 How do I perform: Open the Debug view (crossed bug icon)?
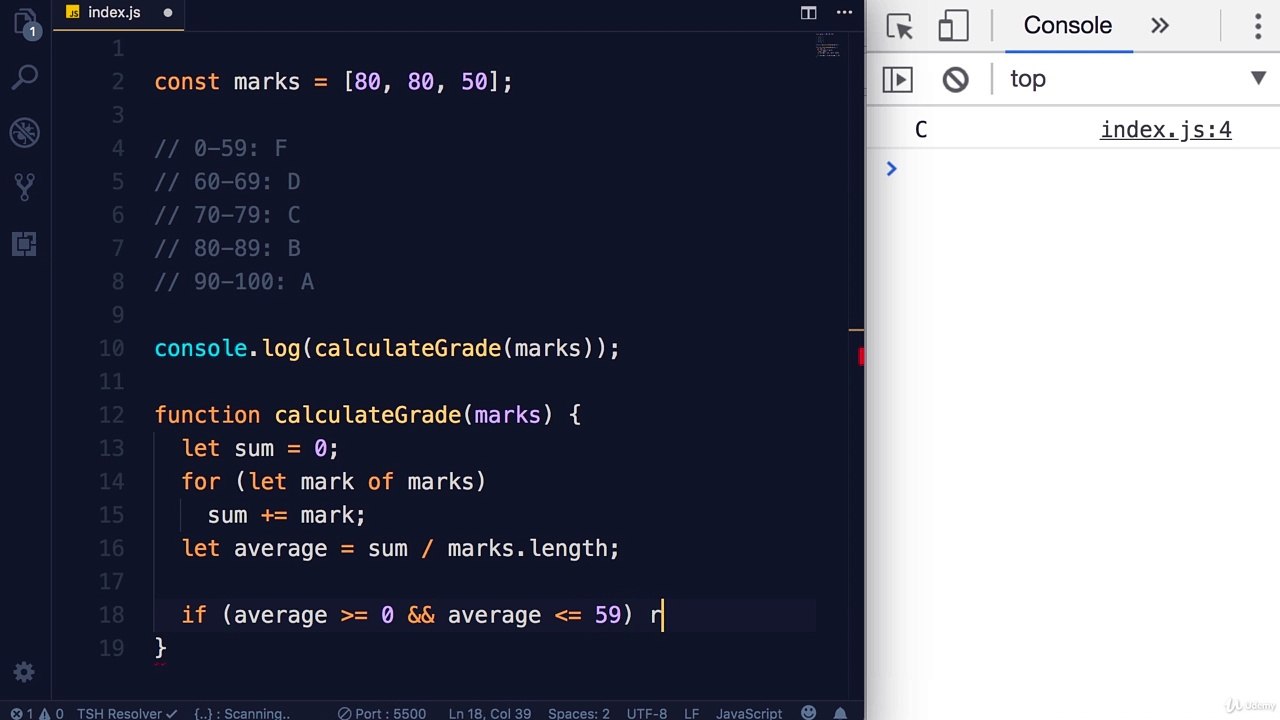(x=25, y=132)
